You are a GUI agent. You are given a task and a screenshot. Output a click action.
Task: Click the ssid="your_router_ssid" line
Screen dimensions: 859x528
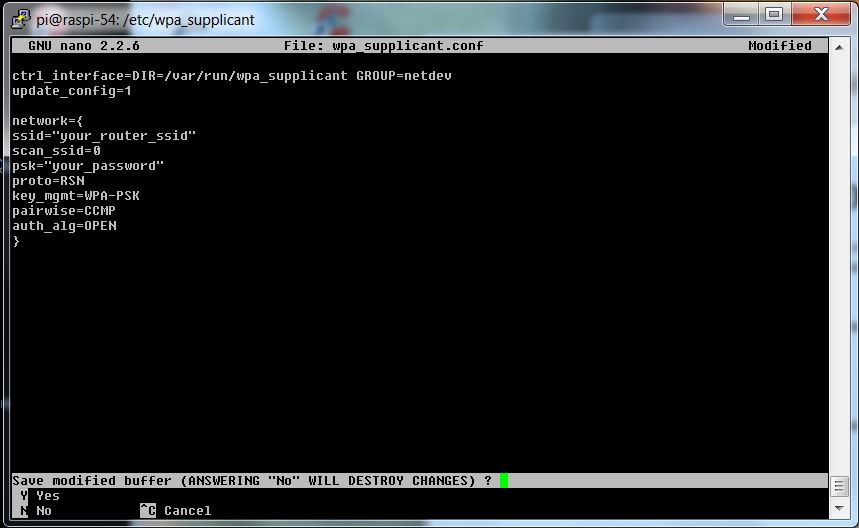[104, 136]
